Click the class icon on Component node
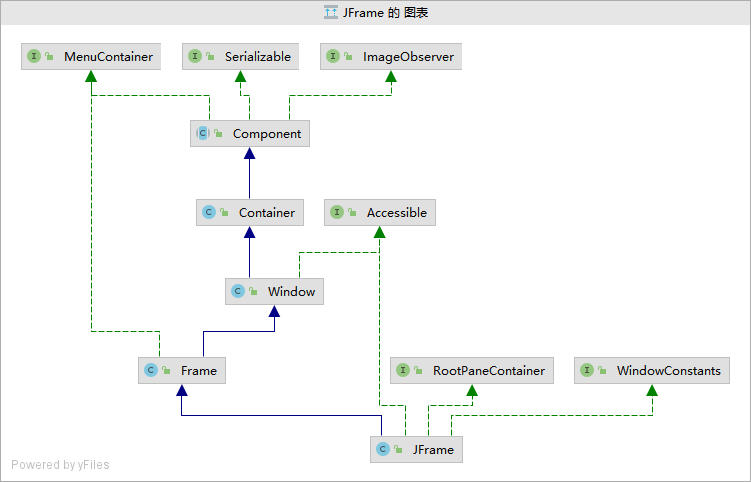The image size is (751, 482). (x=203, y=133)
